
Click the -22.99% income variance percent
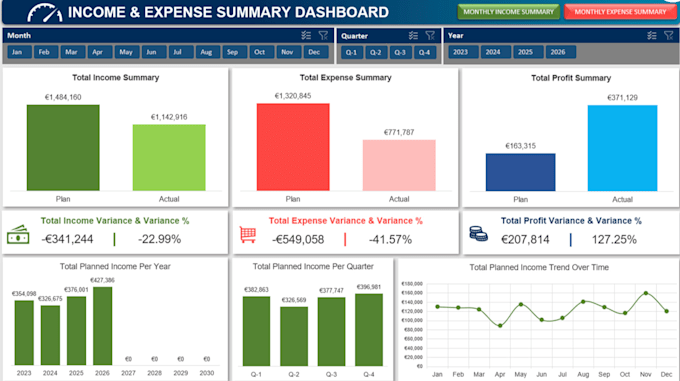[x=159, y=239]
